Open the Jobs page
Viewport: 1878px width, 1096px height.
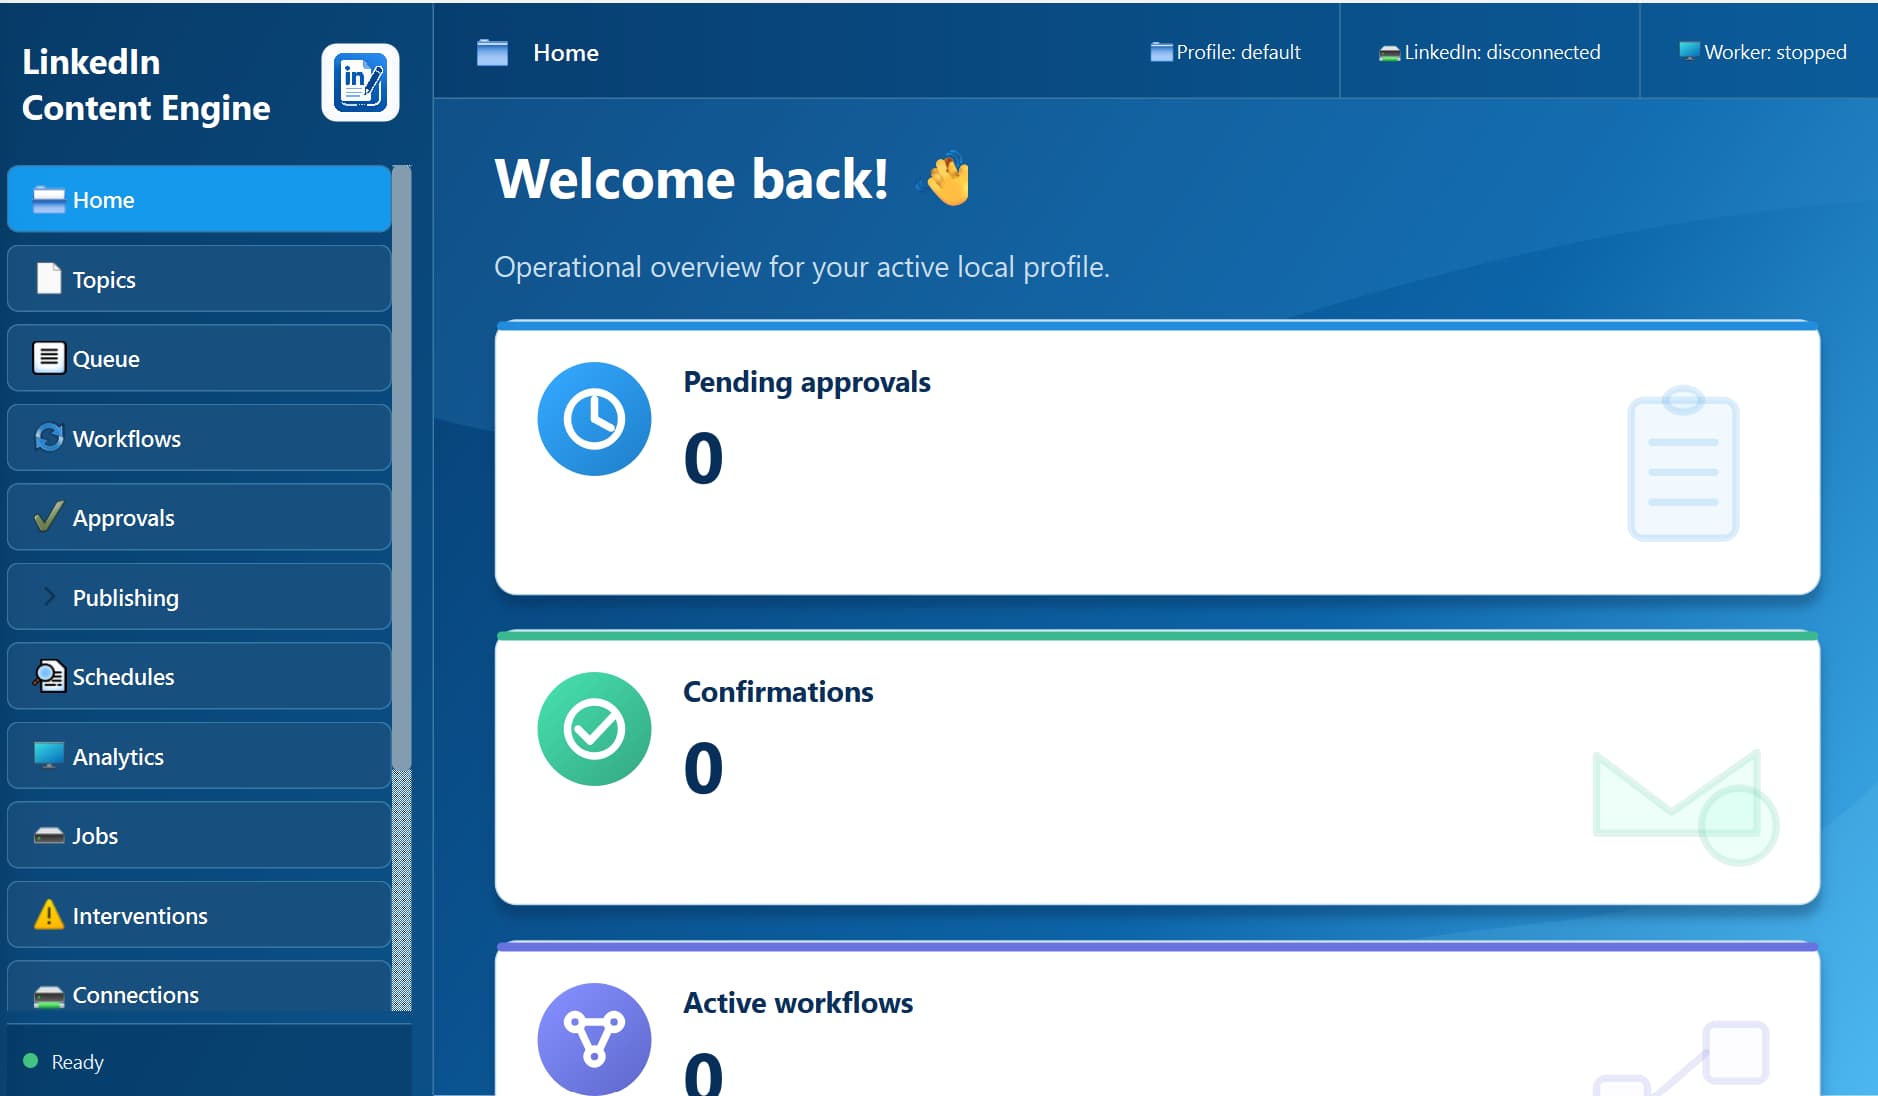[199, 835]
